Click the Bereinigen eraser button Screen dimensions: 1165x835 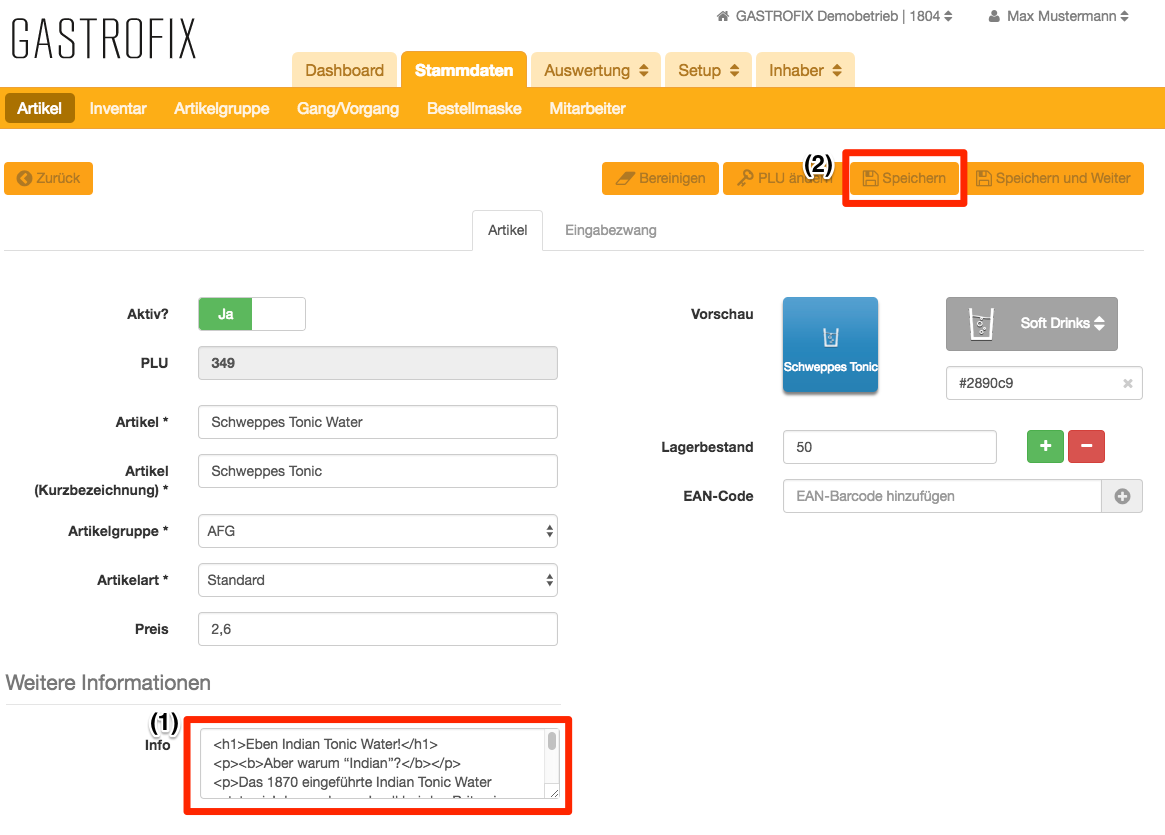[x=660, y=179]
